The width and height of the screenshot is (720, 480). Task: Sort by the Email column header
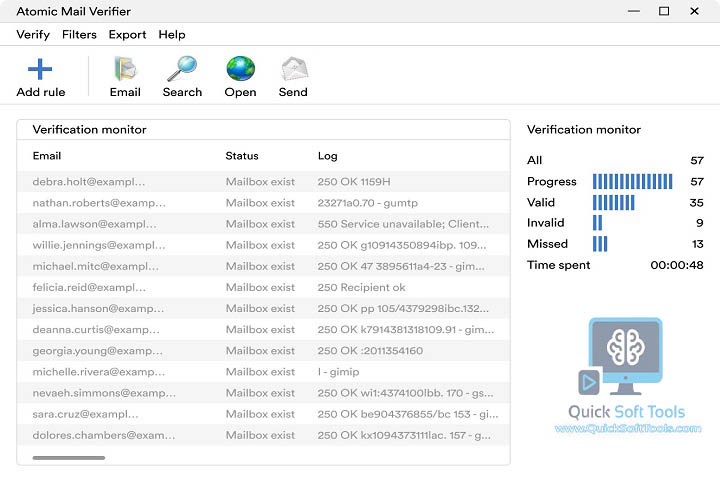pos(47,156)
